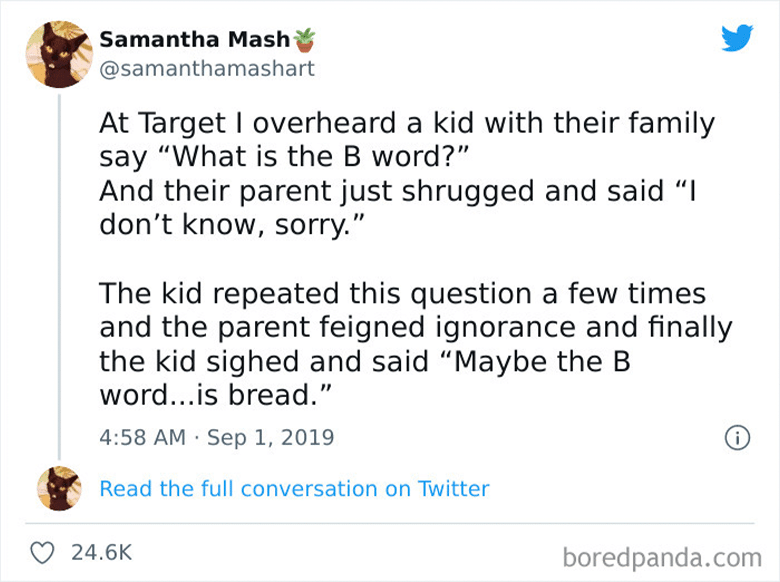
Task: Read the full conversation on Twitter
Action: (x=295, y=489)
